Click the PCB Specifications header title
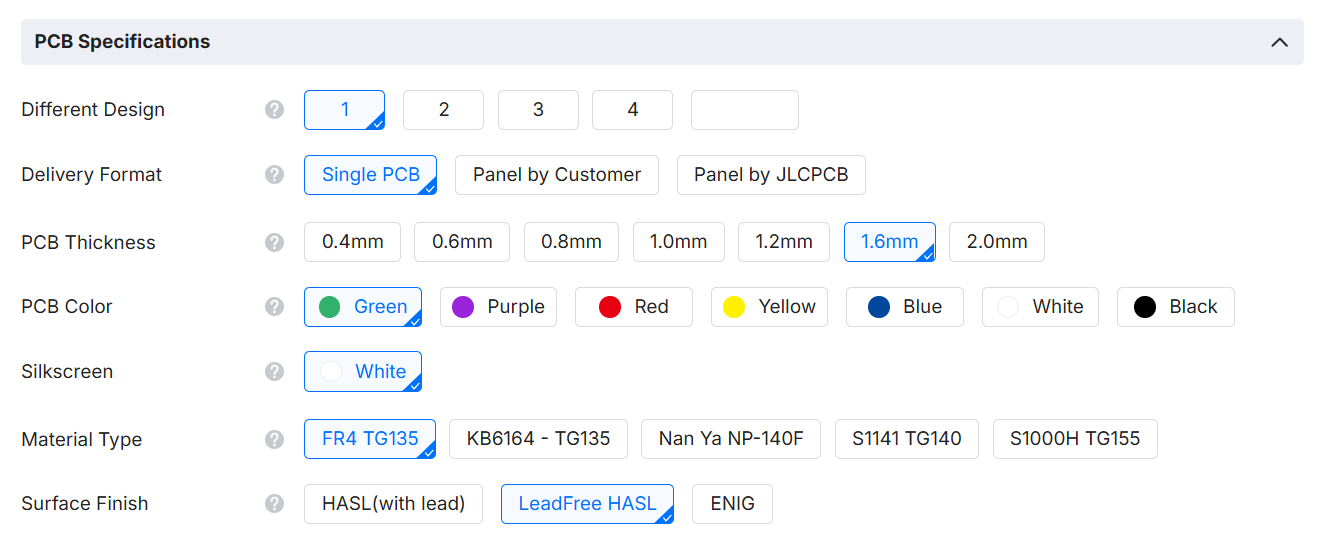1333x541 pixels. (x=122, y=42)
